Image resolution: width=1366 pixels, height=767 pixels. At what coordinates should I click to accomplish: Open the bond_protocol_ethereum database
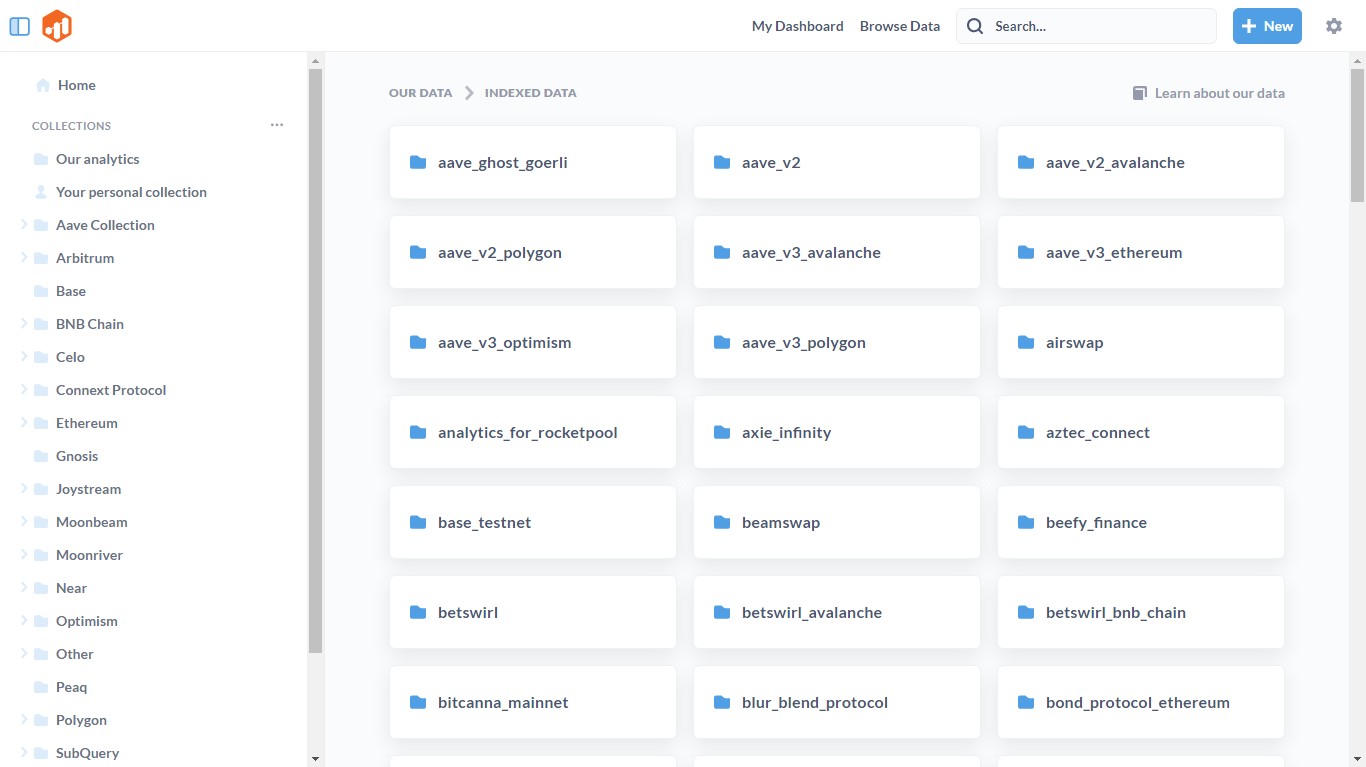(1141, 702)
